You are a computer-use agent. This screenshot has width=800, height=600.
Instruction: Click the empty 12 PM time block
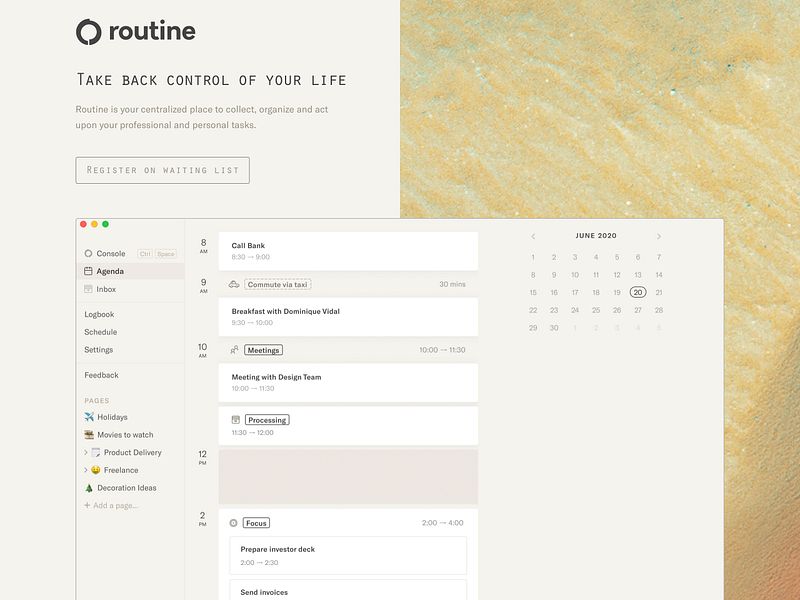(348, 477)
